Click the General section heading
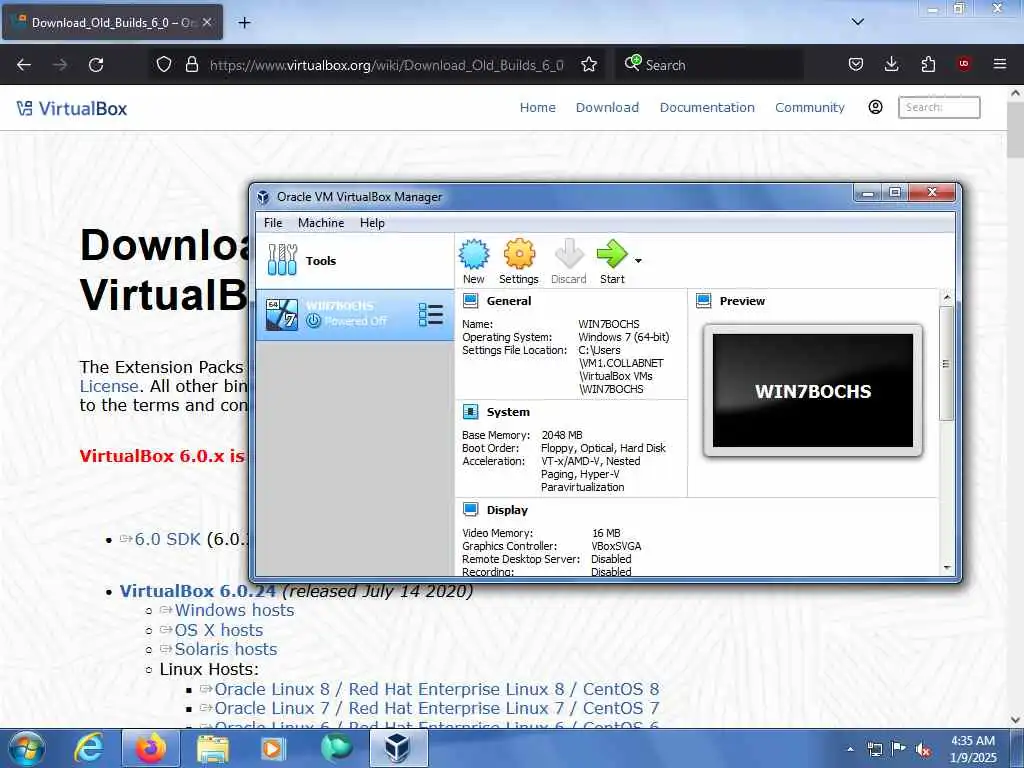 [509, 301]
